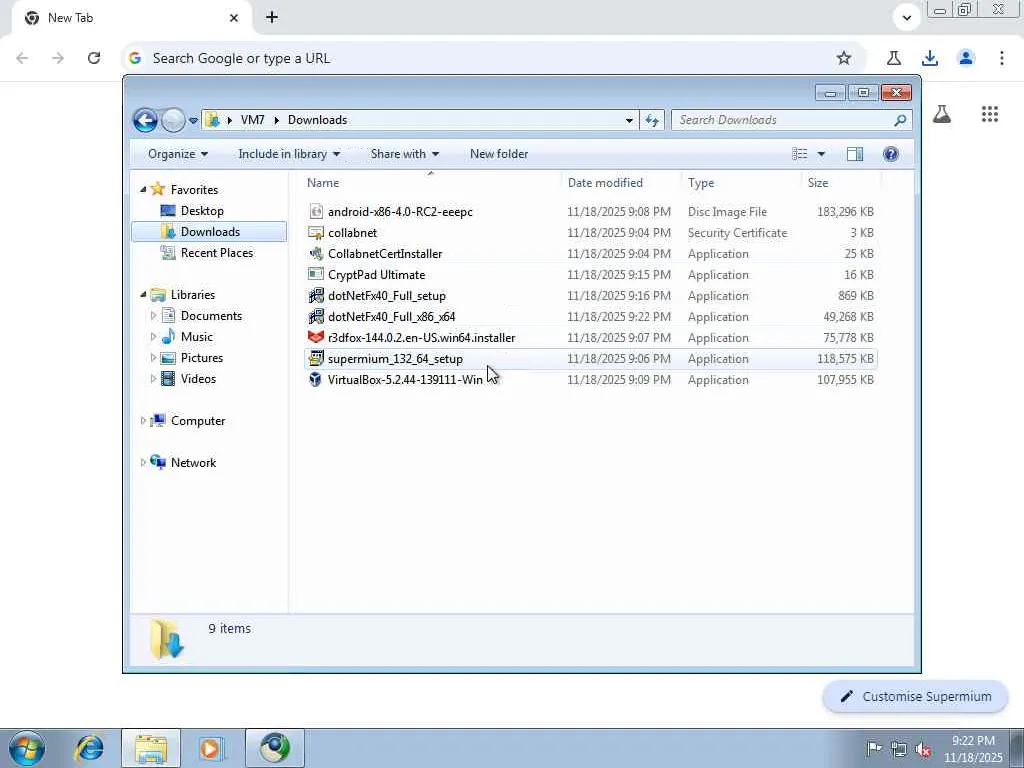The height and width of the screenshot is (768, 1024).
Task: Open the Organize menu
Action: coord(178,154)
